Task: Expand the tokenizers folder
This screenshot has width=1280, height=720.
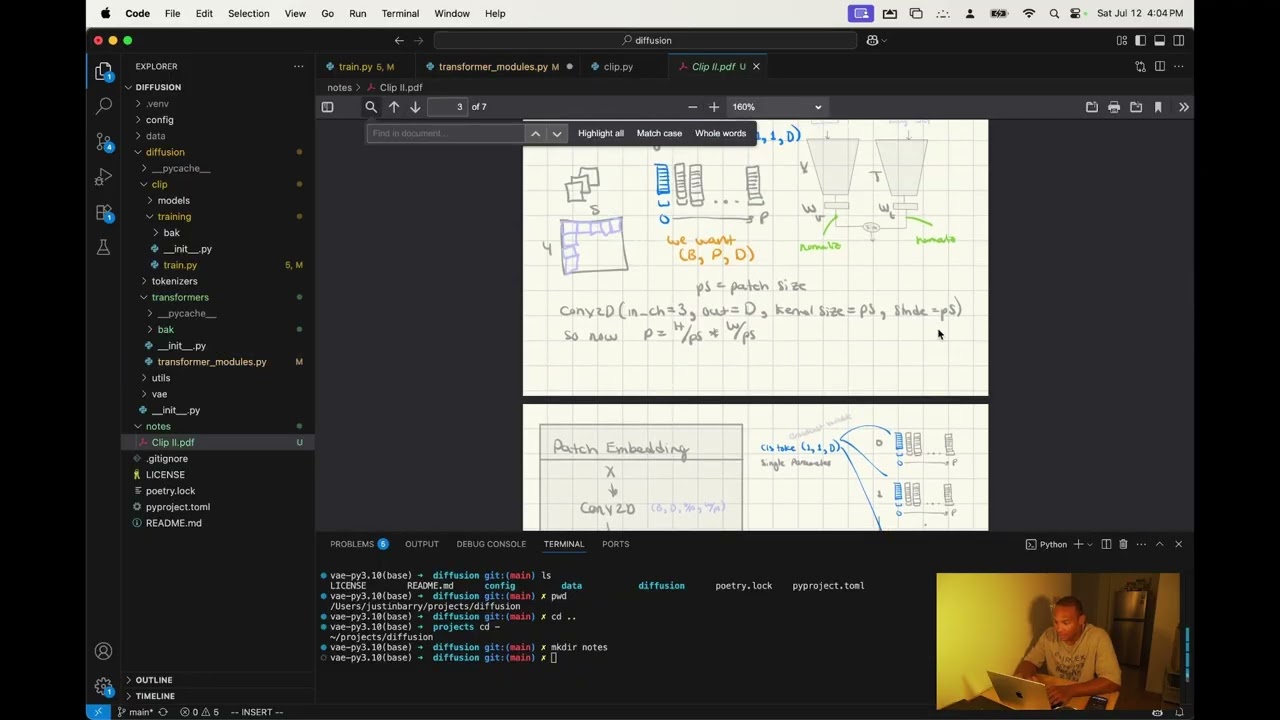Action: click(x=174, y=281)
